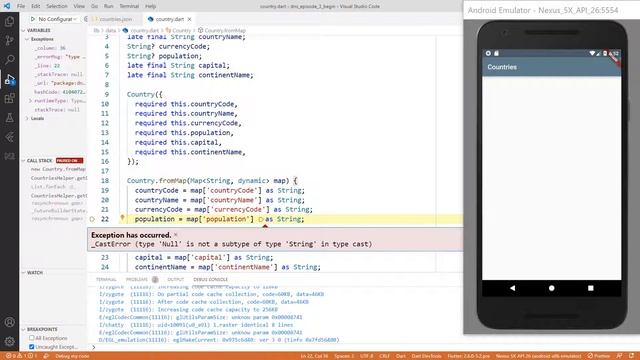Click Ln 22, Col 36 cursor position status

click(x=314, y=356)
